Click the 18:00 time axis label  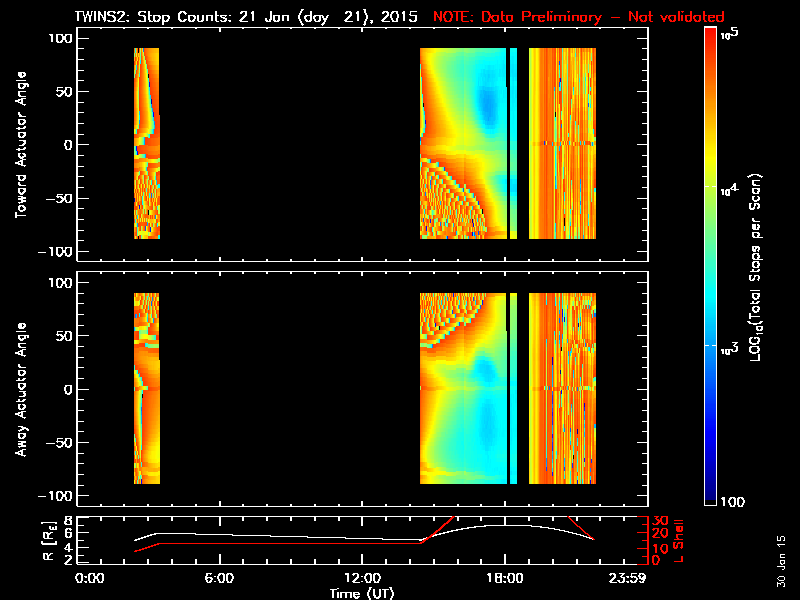click(505, 579)
